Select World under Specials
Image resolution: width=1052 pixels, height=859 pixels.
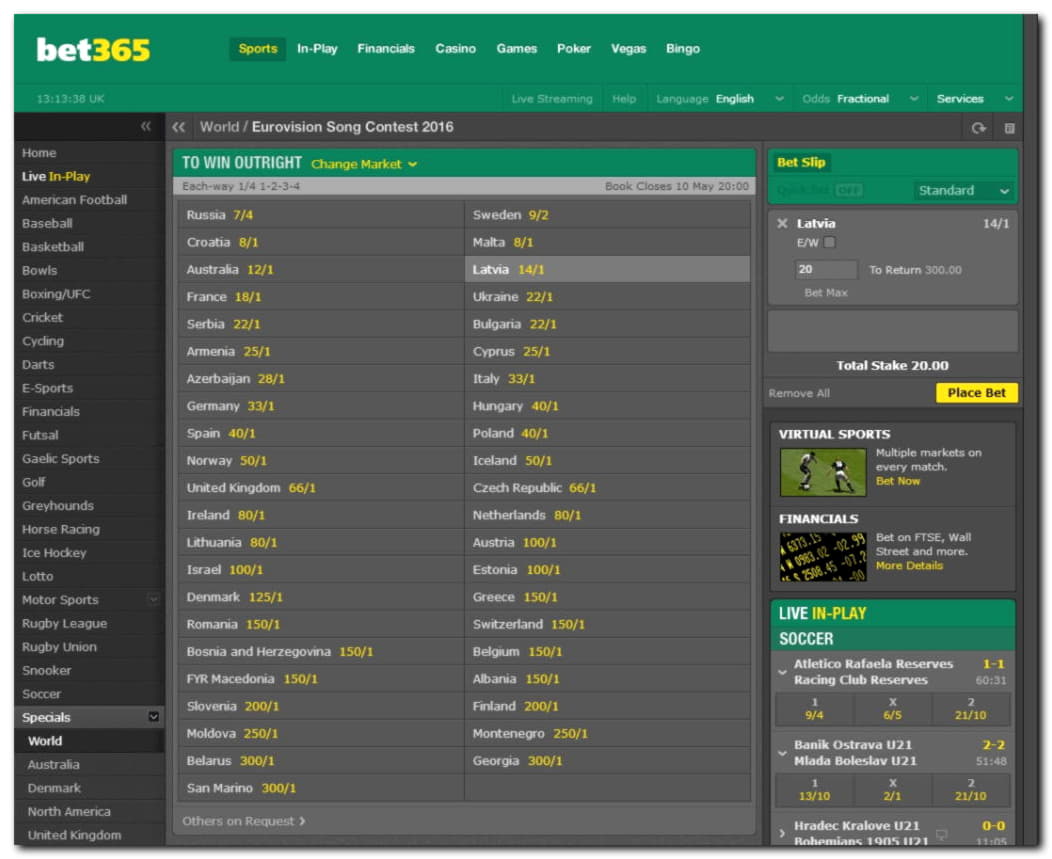(x=45, y=741)
